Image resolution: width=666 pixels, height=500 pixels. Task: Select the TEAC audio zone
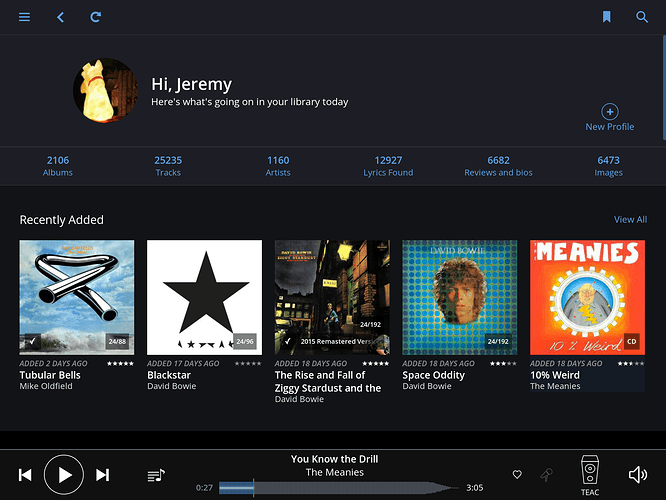point(590,475)
